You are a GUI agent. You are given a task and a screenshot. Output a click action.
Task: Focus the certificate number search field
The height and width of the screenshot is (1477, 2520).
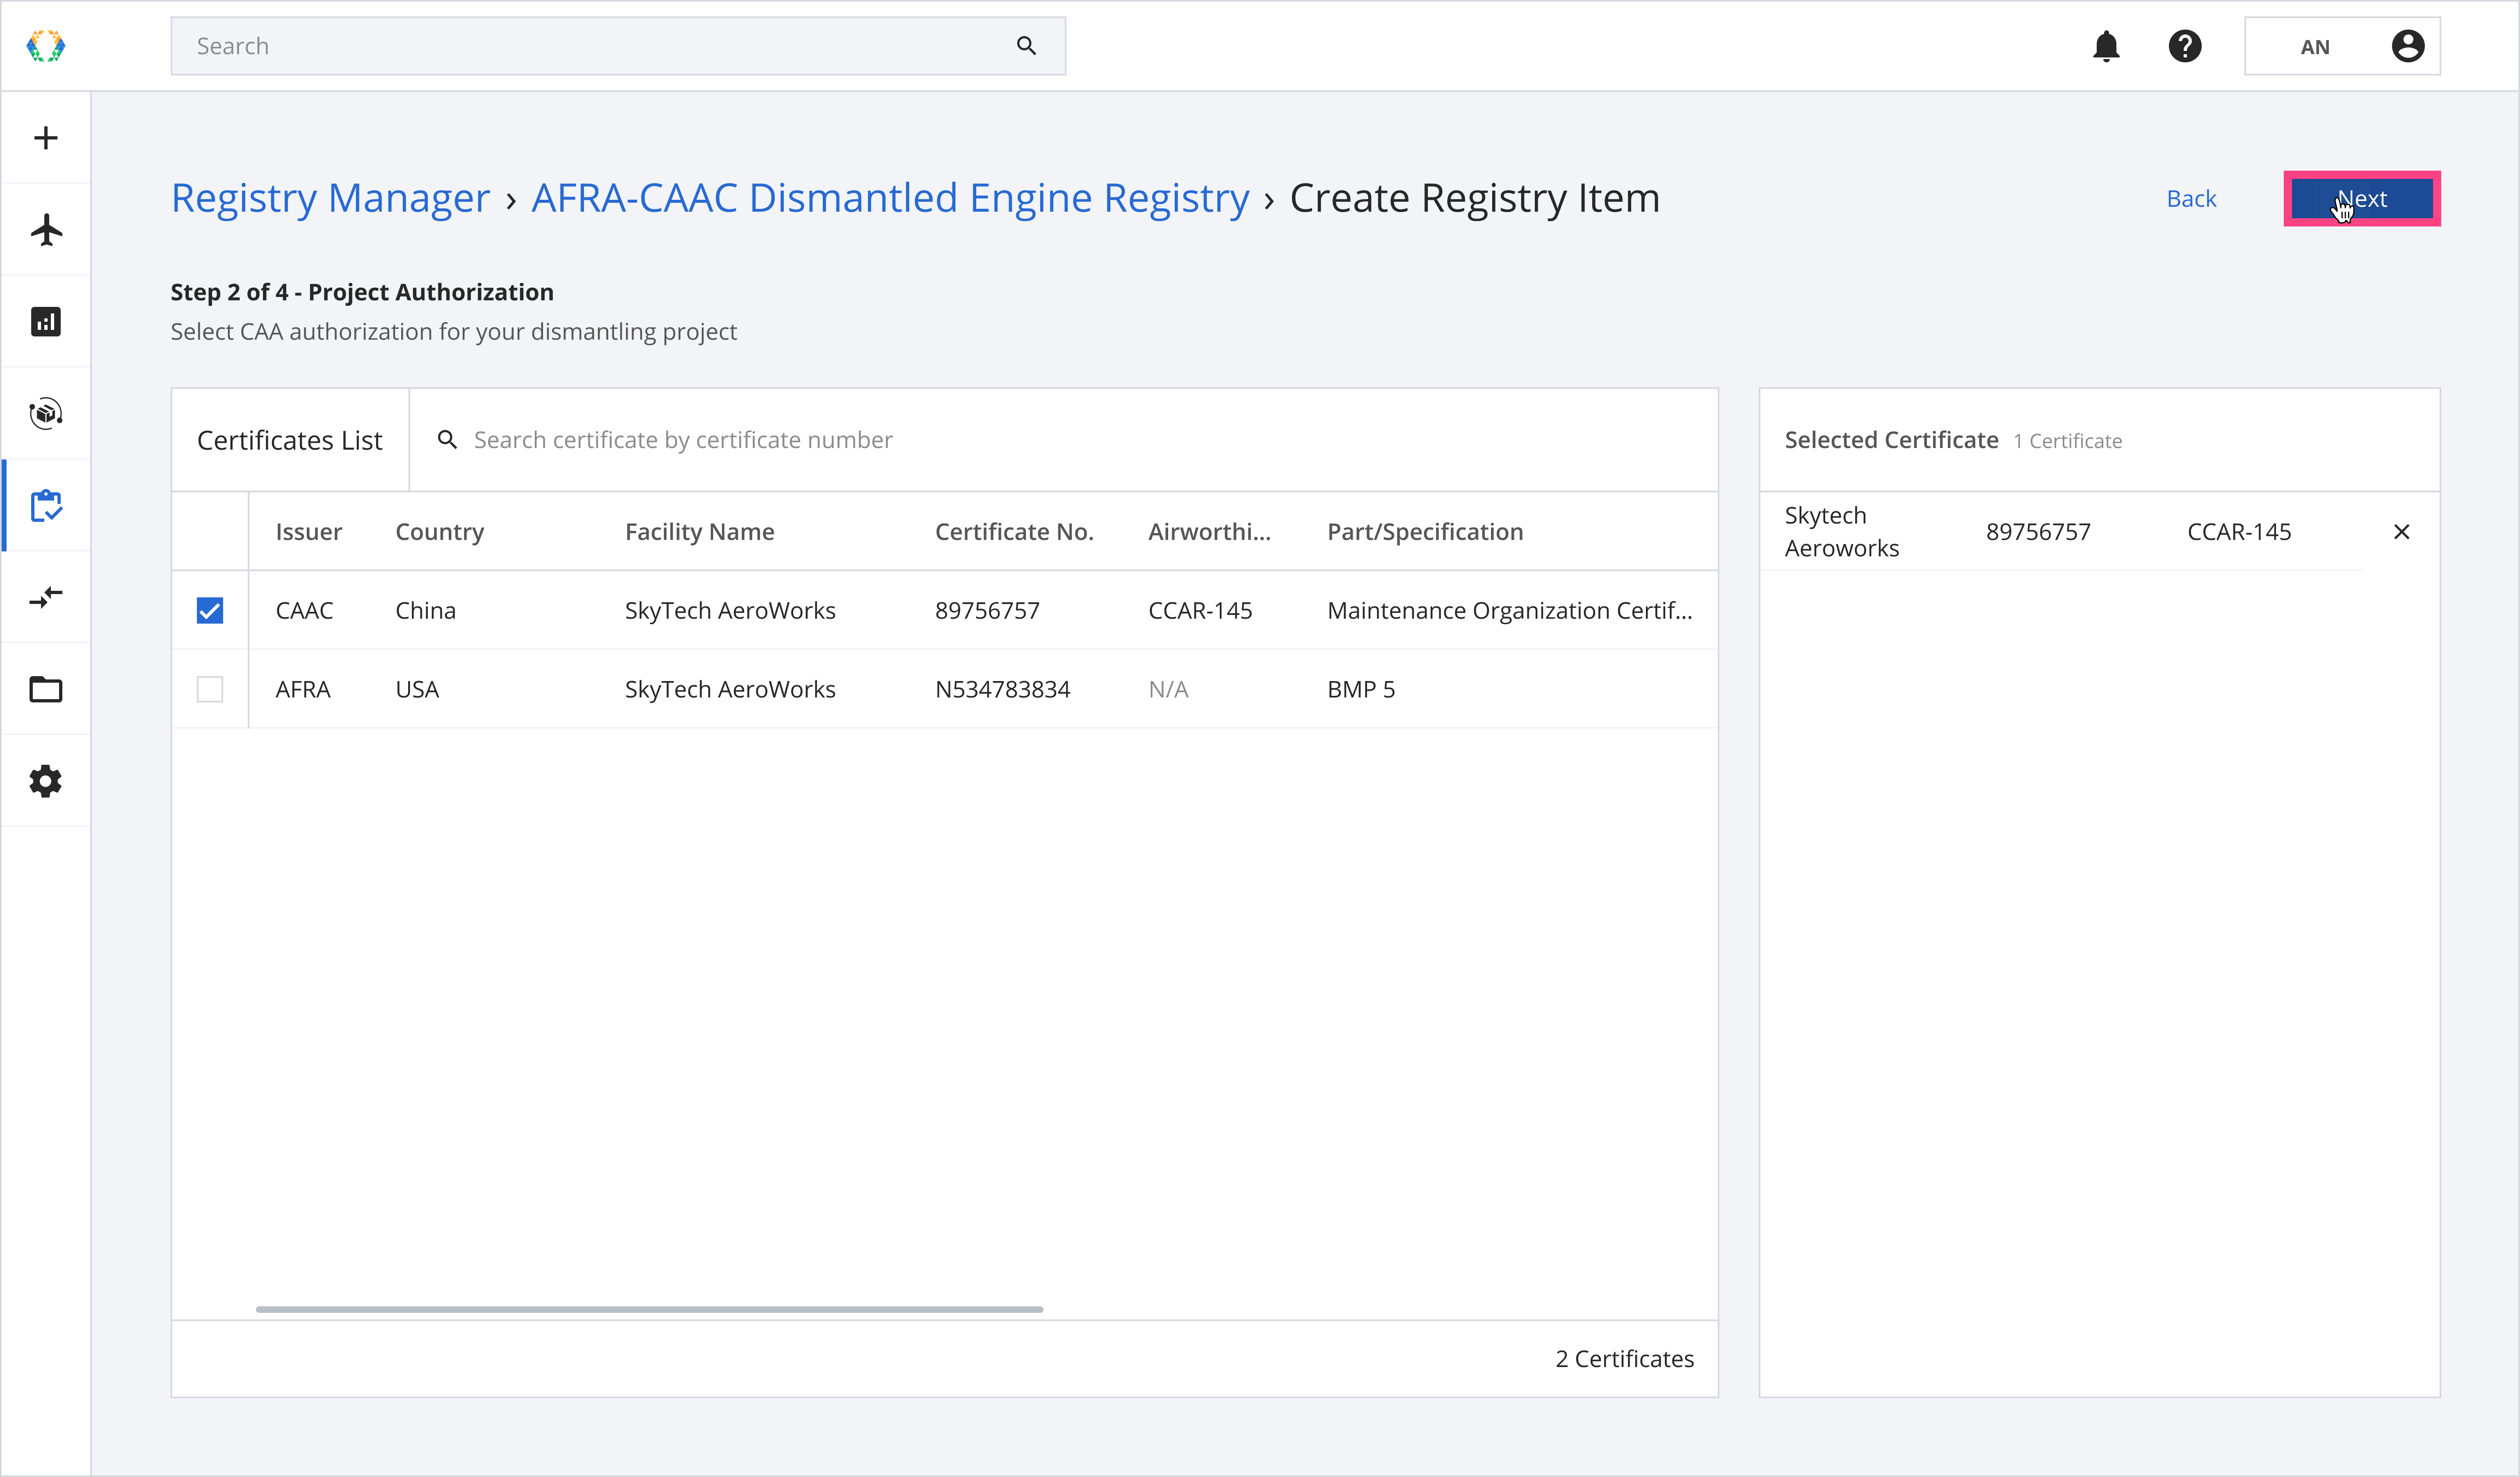1080,440
